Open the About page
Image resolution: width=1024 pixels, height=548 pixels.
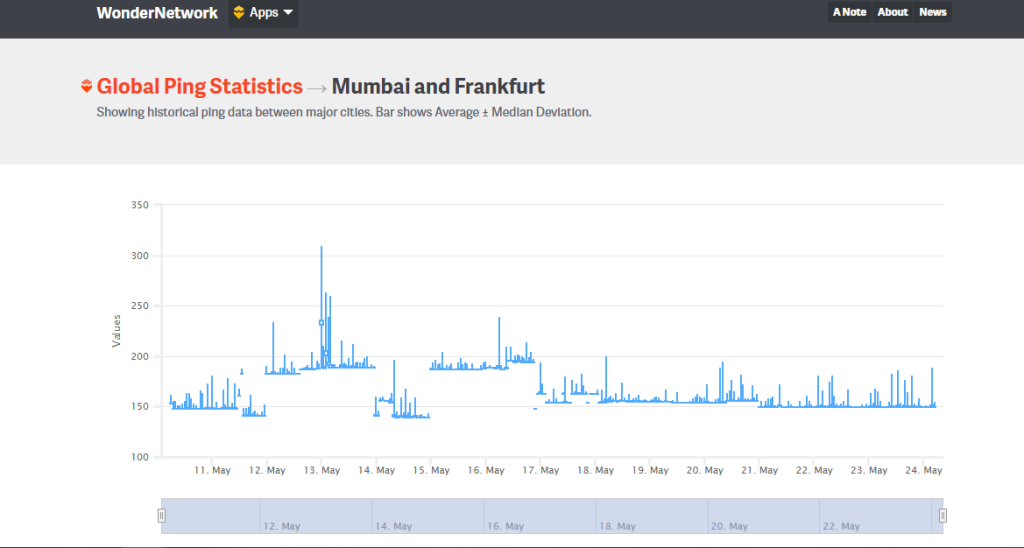click(x=892, y=12)
